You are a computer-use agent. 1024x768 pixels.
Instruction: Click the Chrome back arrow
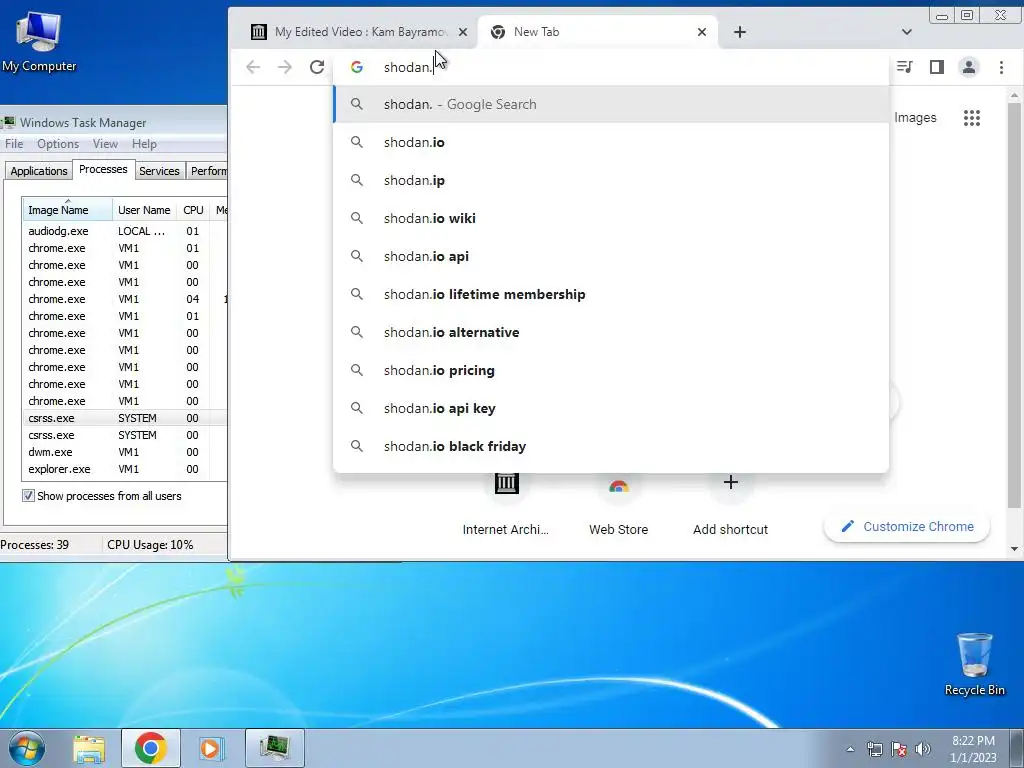click(x=253, y=67)
